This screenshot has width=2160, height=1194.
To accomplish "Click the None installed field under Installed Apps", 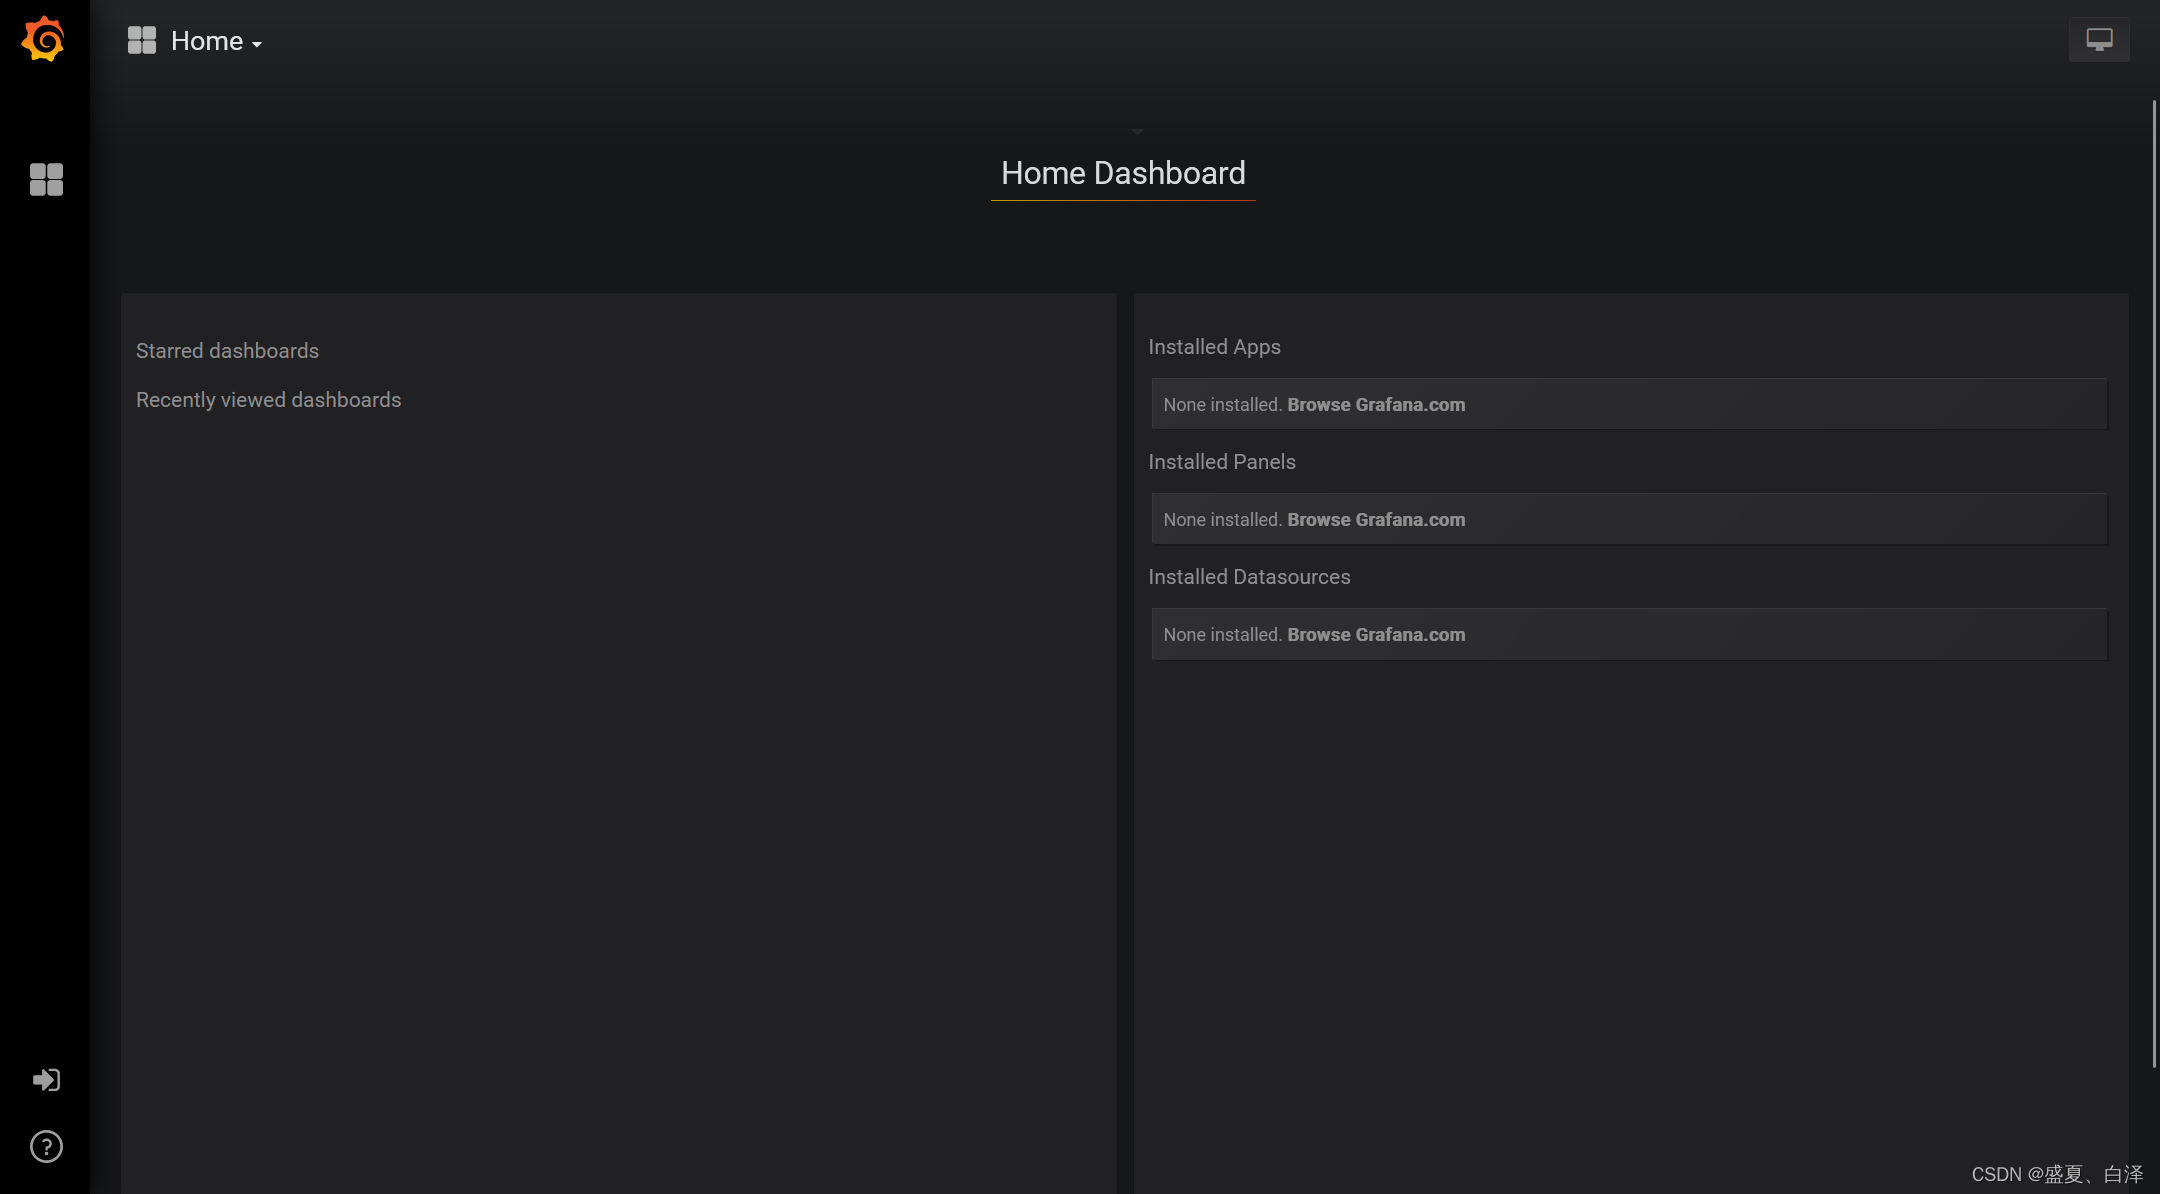I will tap(1222, 404).
